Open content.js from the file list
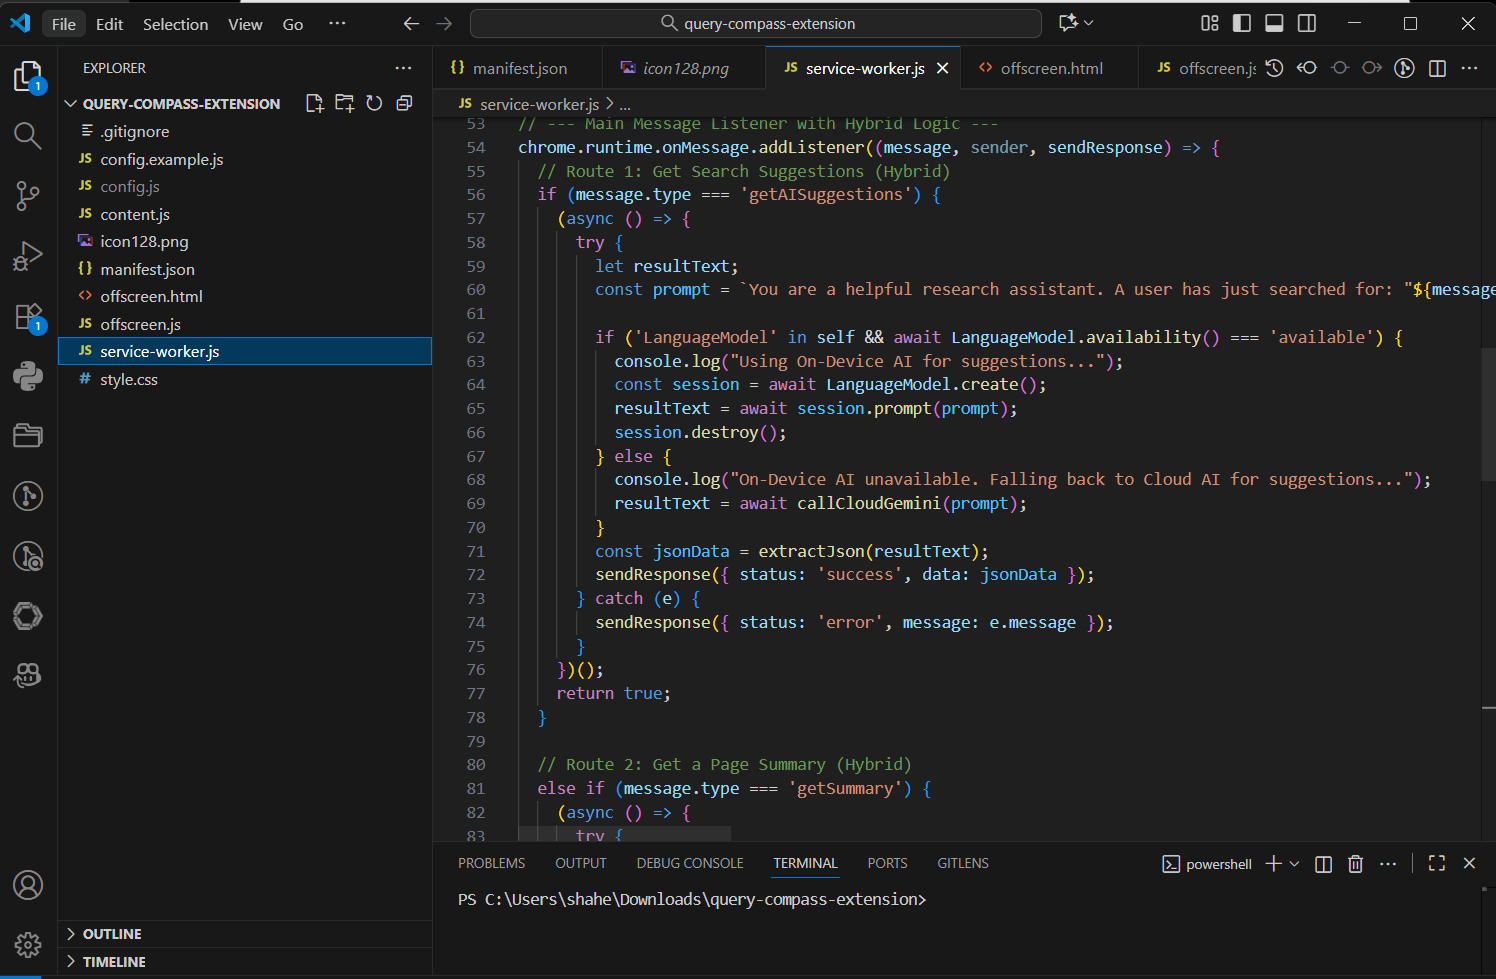Screen dimensions: 1496x979 135,214
